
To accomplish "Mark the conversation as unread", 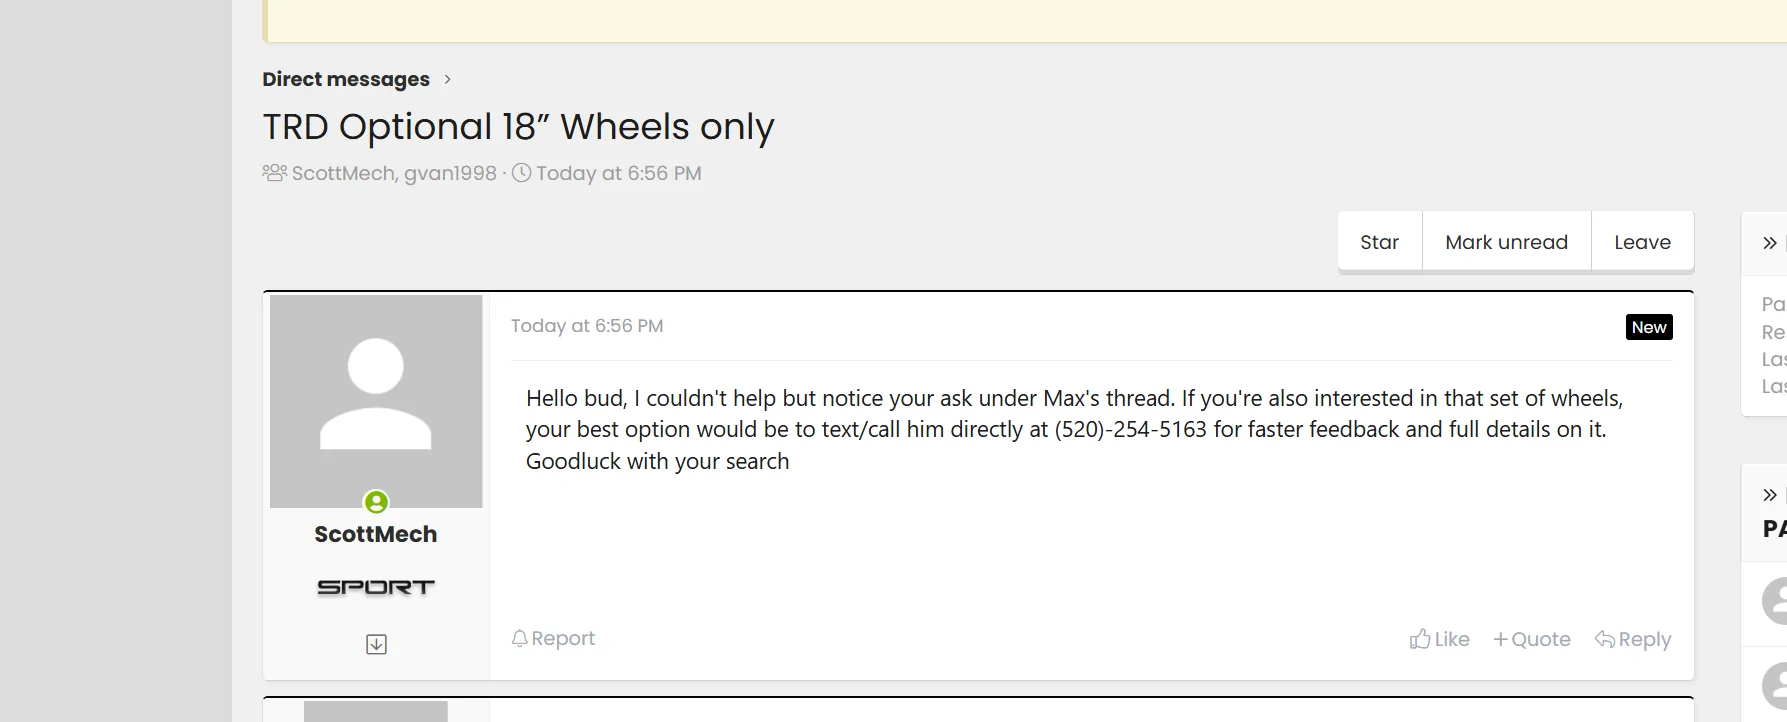I will coord(1506,241).
